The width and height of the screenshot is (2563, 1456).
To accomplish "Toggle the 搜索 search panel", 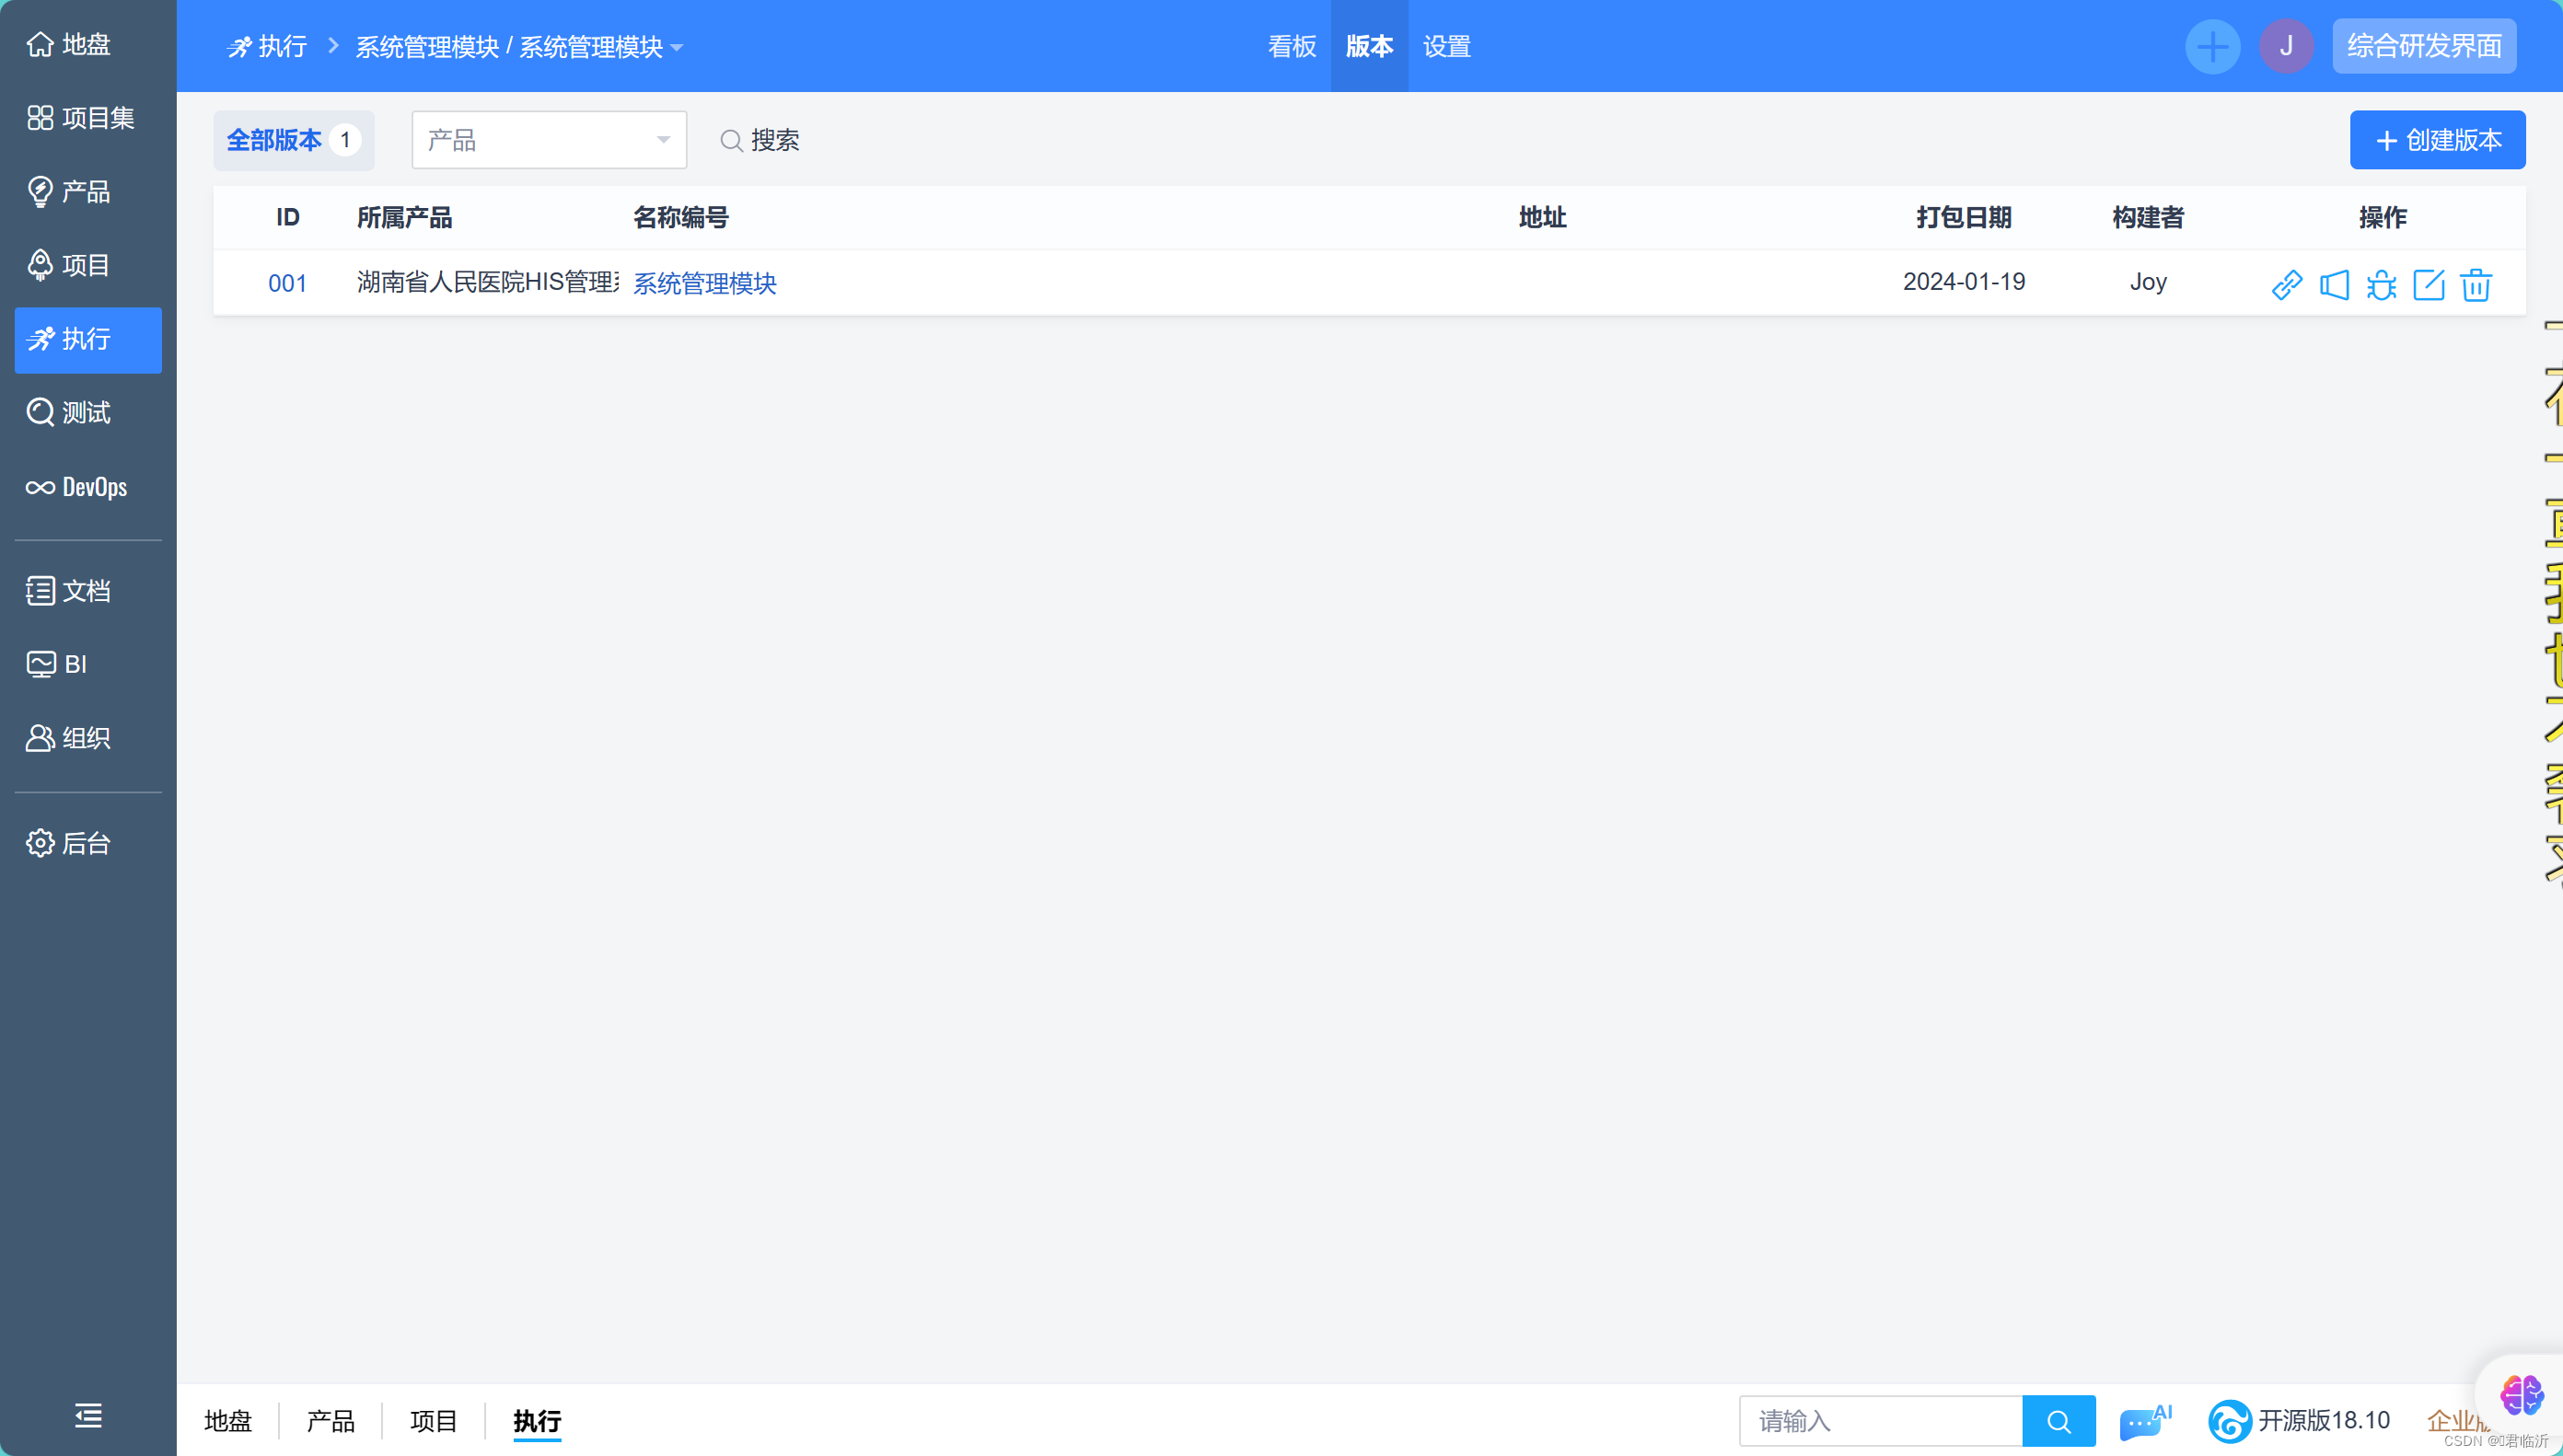I will point(760,140).
